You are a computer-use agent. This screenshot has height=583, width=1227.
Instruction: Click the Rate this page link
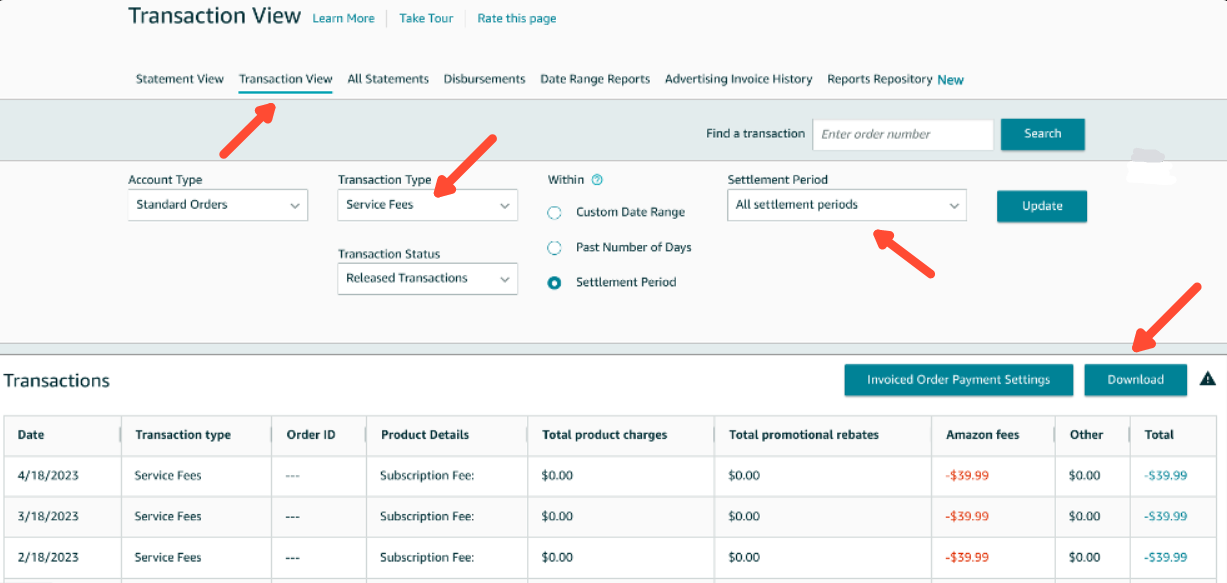(517, 18)
